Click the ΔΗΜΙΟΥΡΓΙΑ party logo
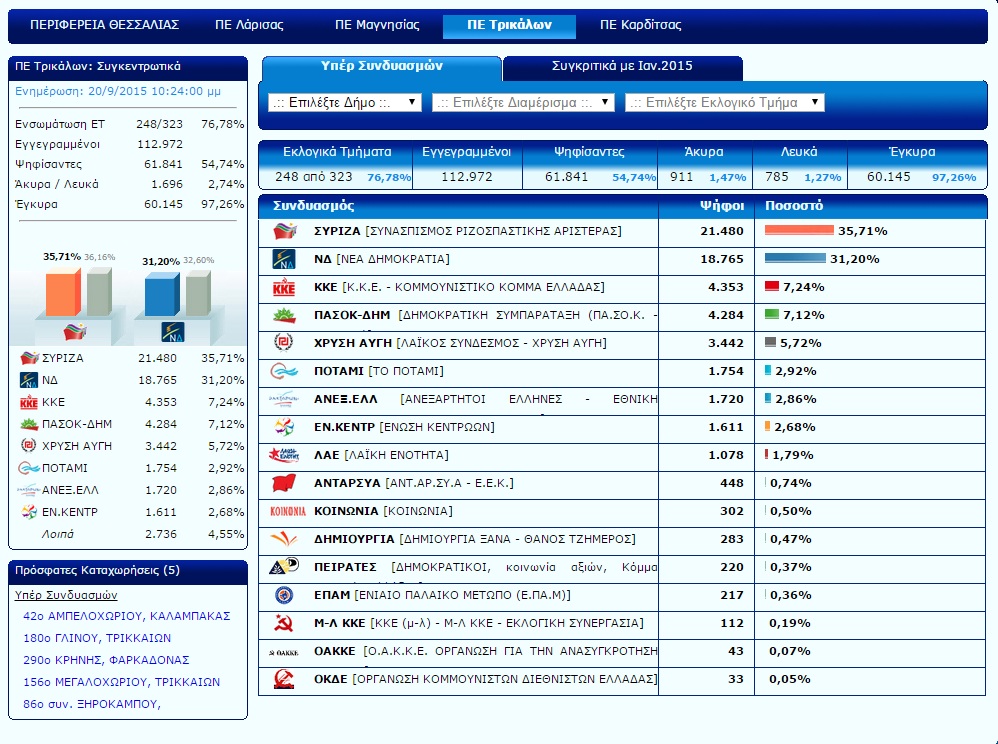 point(284,539)
